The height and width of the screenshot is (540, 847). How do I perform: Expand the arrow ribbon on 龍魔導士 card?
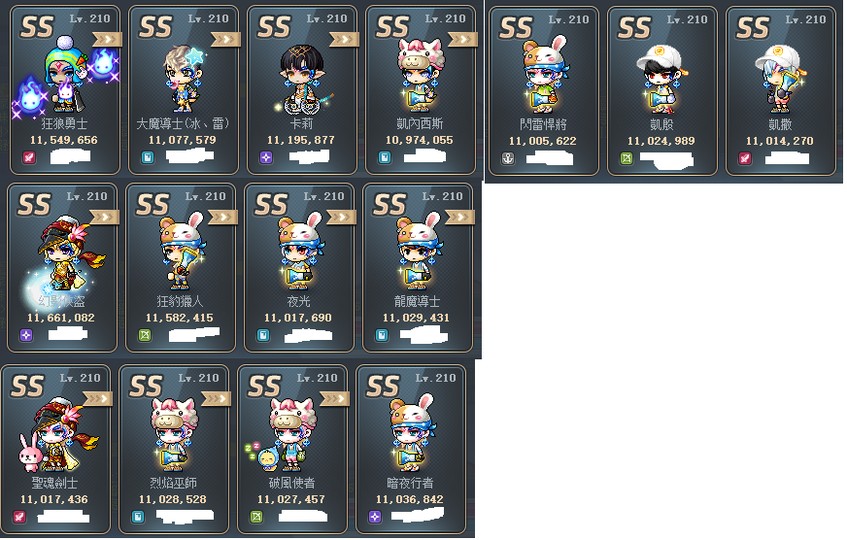pos(460,217)
